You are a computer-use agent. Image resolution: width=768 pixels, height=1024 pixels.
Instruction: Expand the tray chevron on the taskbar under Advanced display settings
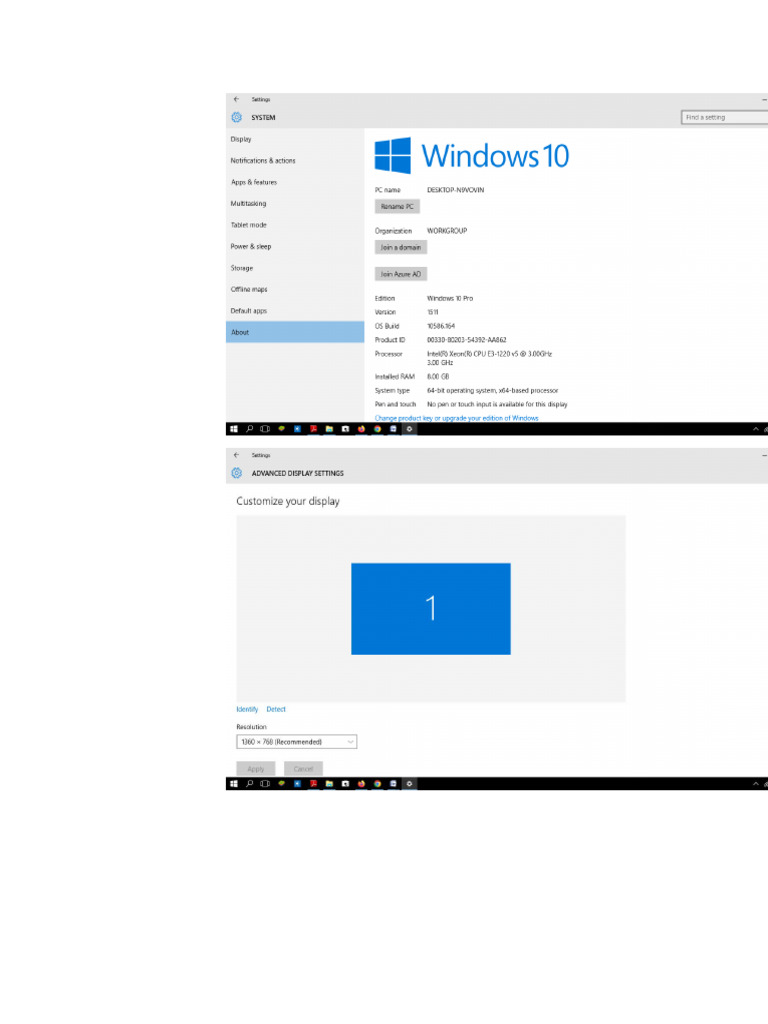pos(756,784)
